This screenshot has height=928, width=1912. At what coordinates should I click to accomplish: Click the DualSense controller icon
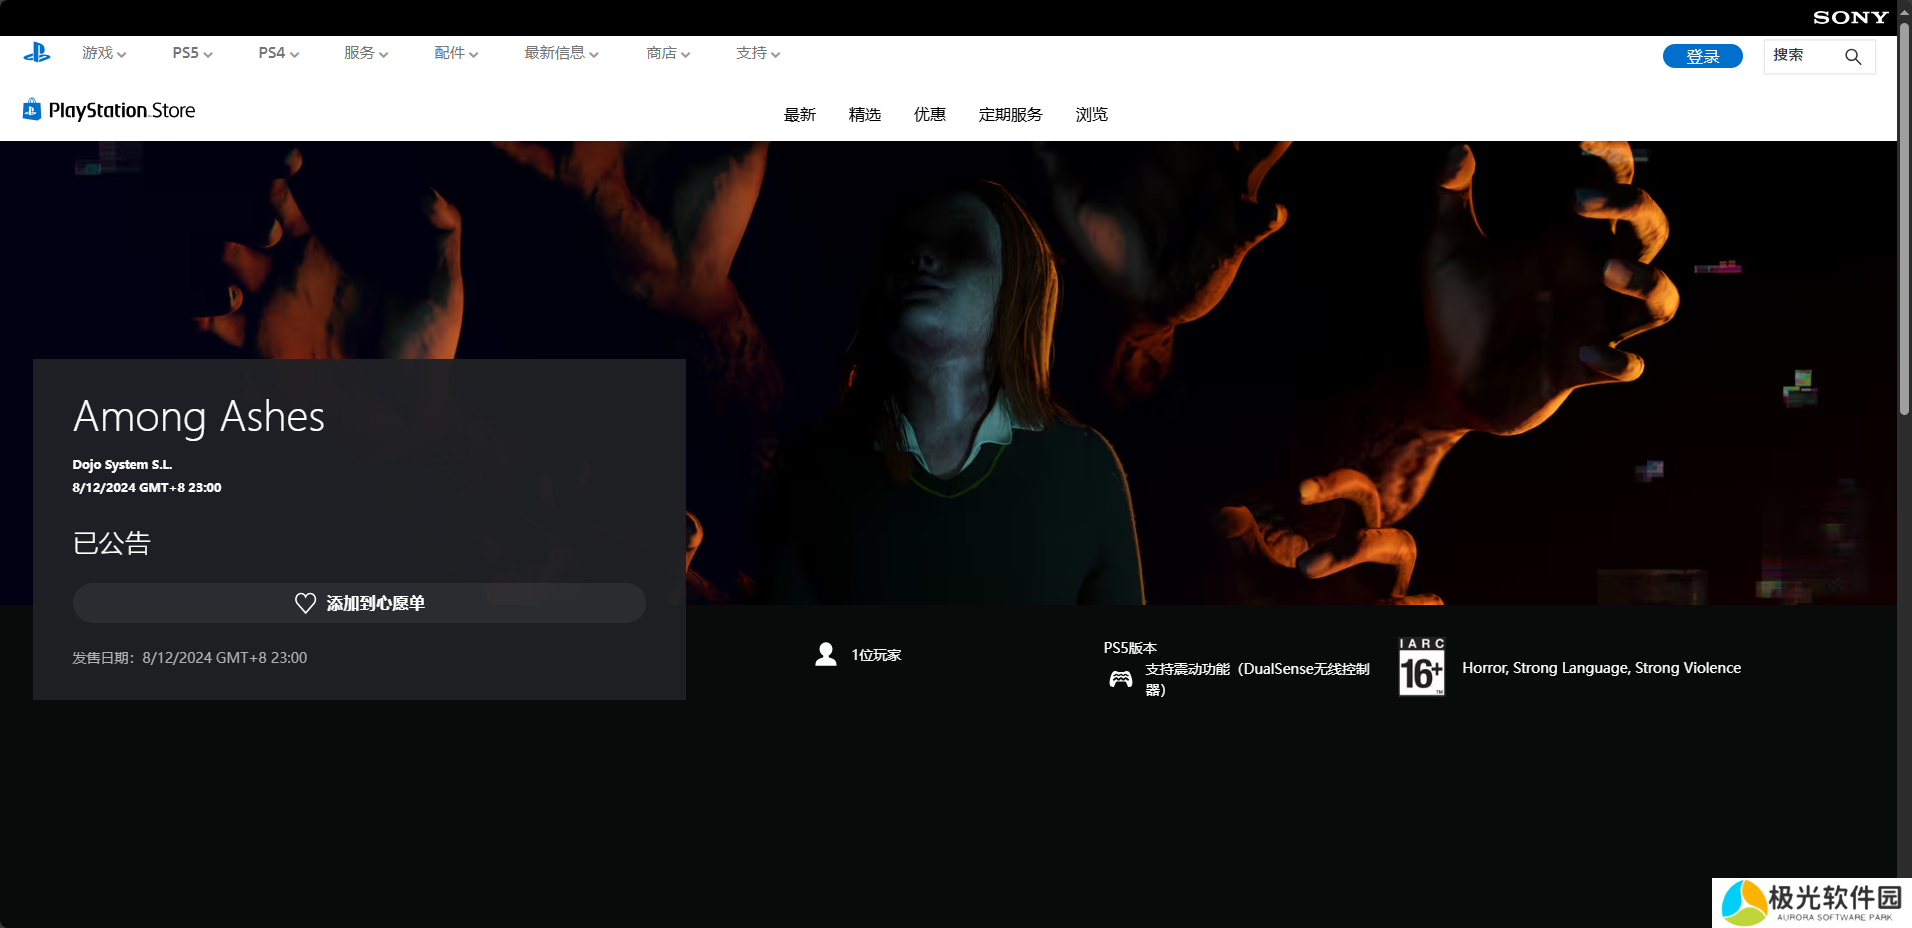point(1120,680)
